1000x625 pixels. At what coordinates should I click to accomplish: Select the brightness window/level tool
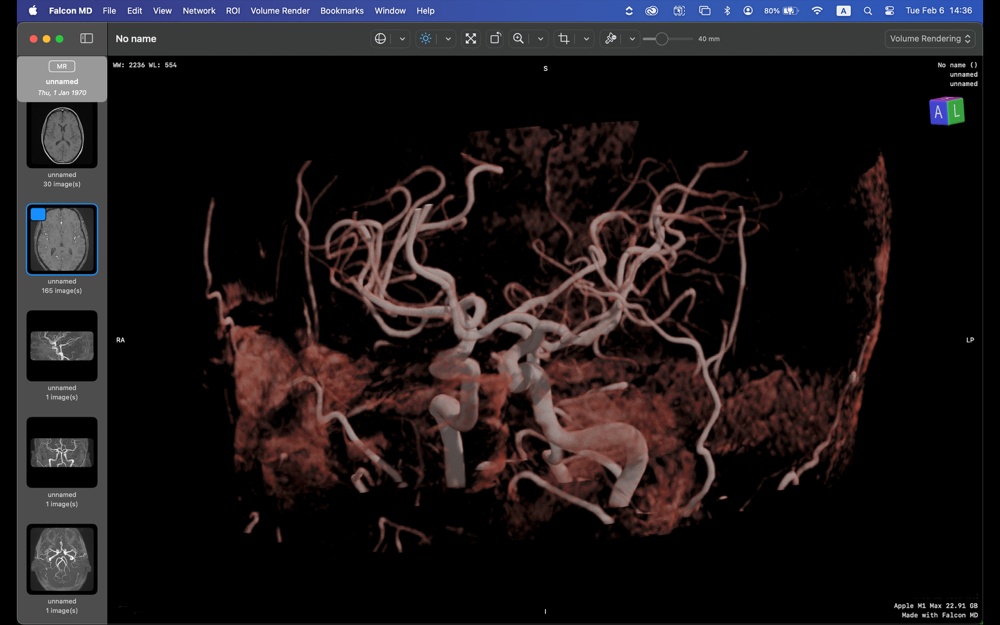pyautogui.click(x=426, y=39)
